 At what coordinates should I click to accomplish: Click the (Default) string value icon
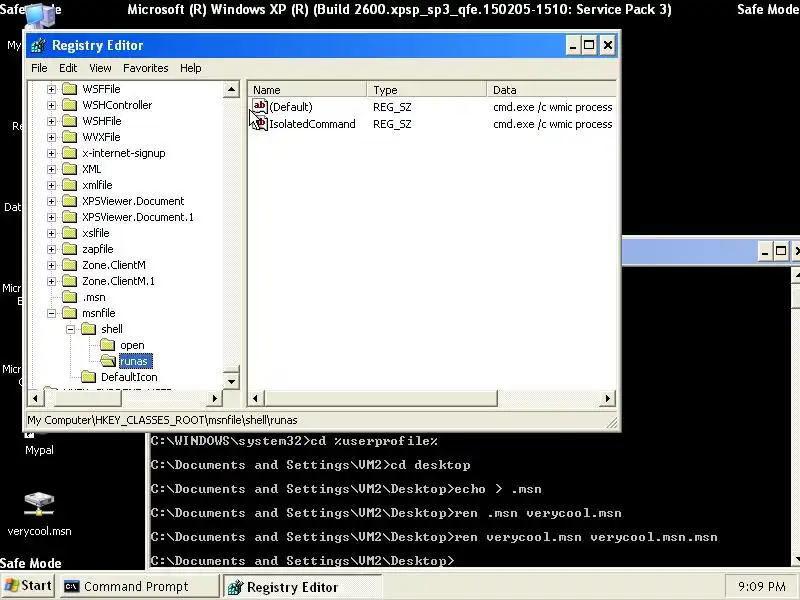click(260, 106)
